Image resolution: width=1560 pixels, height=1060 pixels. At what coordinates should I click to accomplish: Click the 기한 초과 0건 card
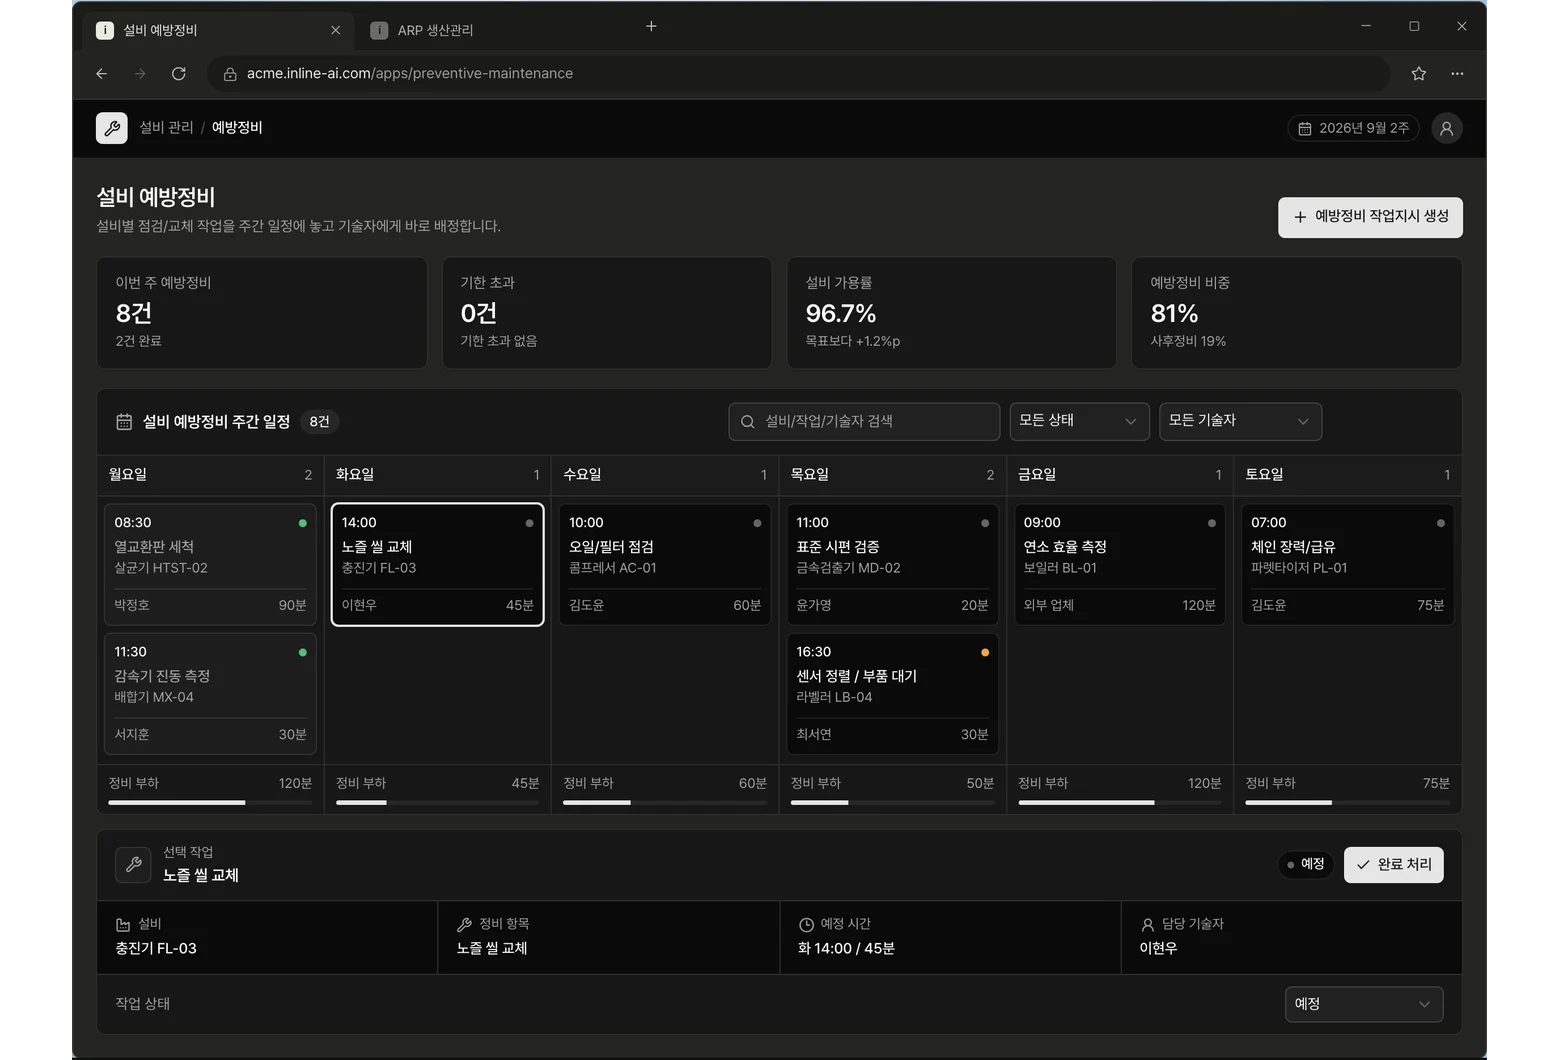607,313
